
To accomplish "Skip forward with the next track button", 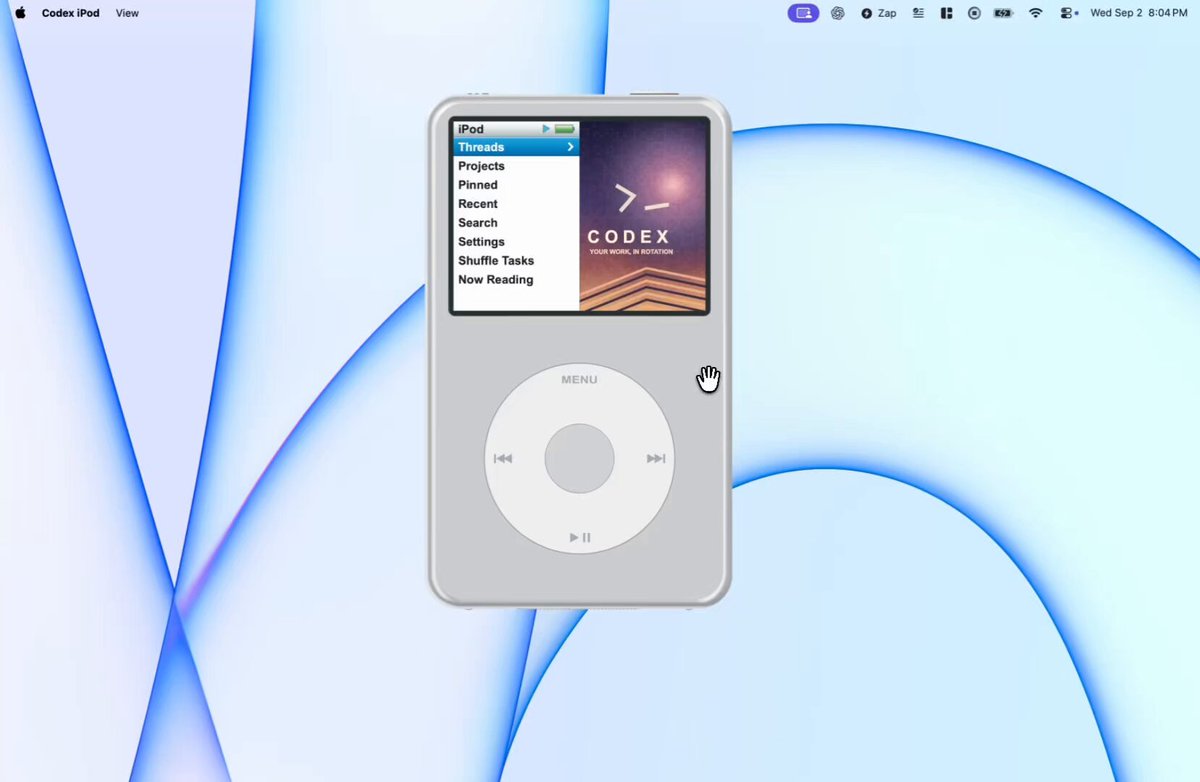I will click(x=656, y=458).
